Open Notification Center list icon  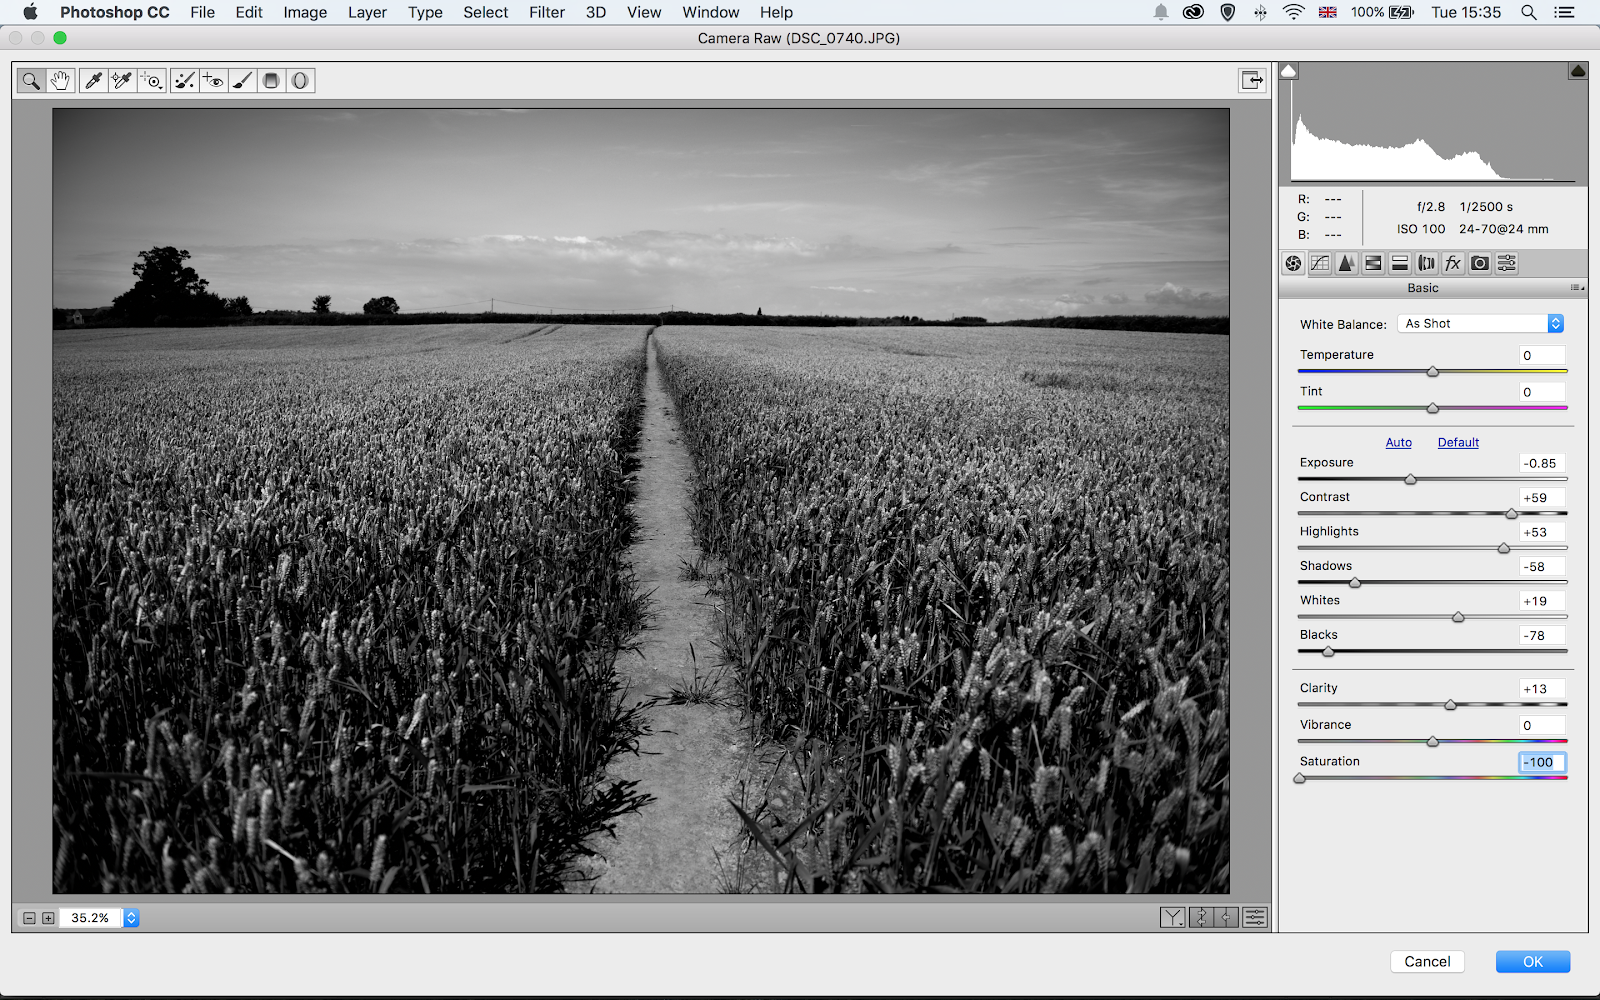[x=1565, y=12]
